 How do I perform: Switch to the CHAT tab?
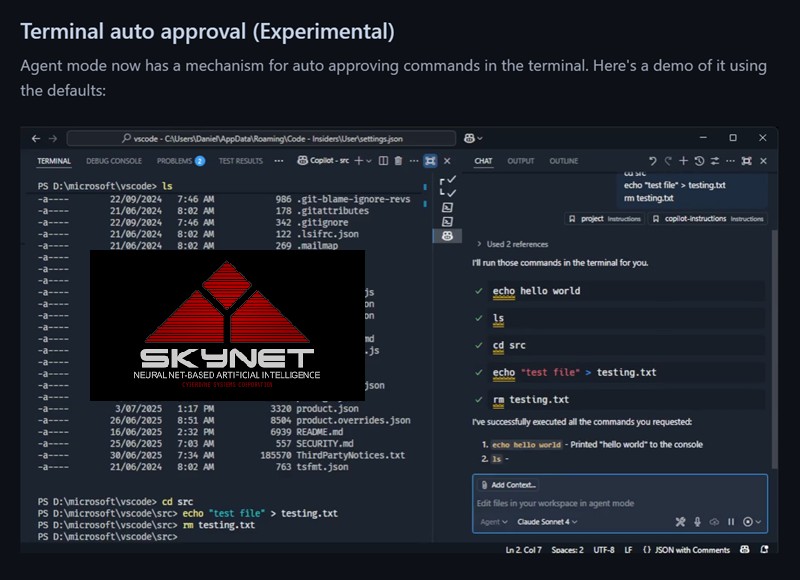point(483,161)
